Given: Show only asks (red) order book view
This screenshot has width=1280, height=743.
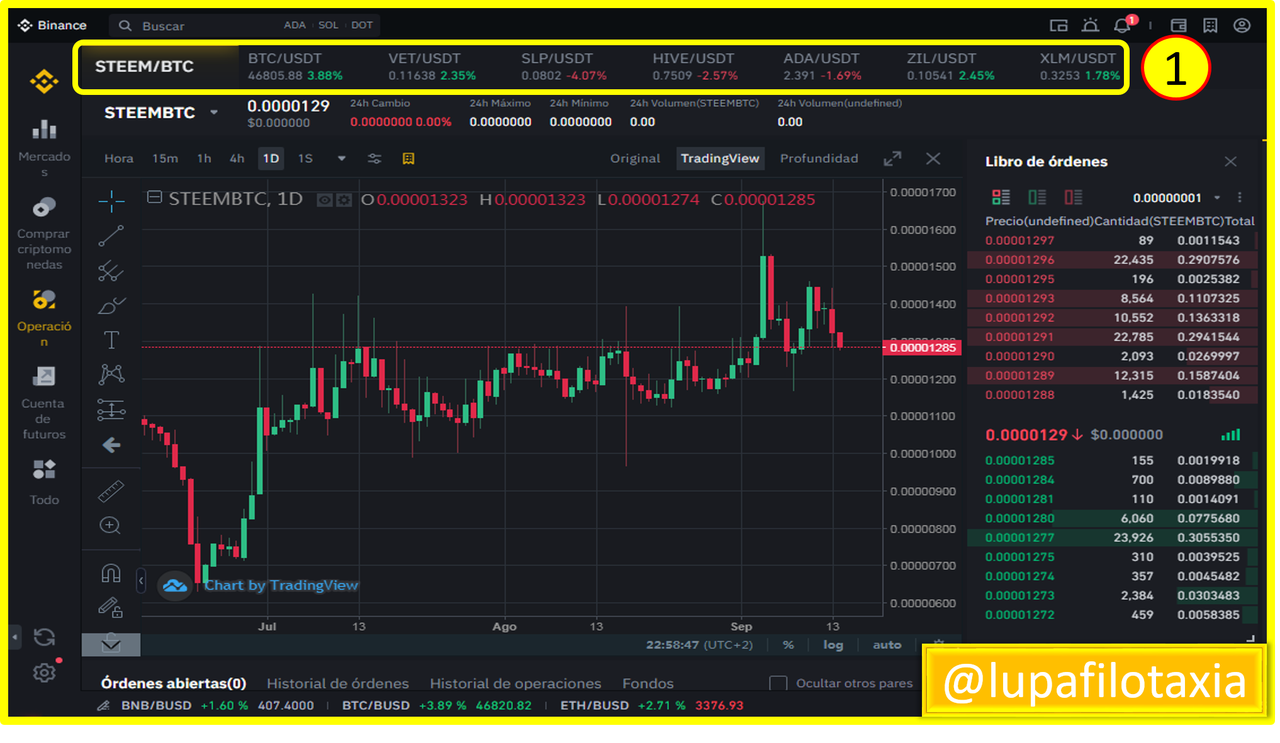Looking at the screenshot, I should coord(1073,197).
